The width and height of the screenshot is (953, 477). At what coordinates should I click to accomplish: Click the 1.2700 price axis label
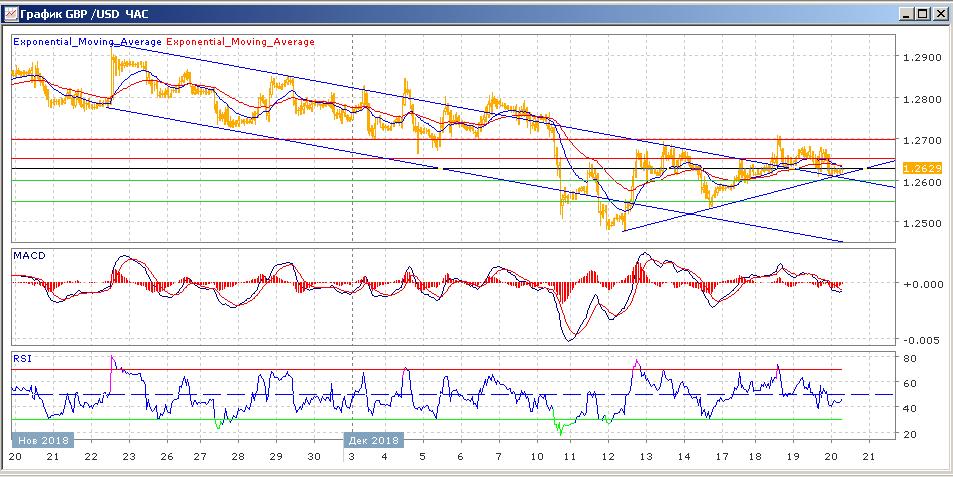[921, 141]
